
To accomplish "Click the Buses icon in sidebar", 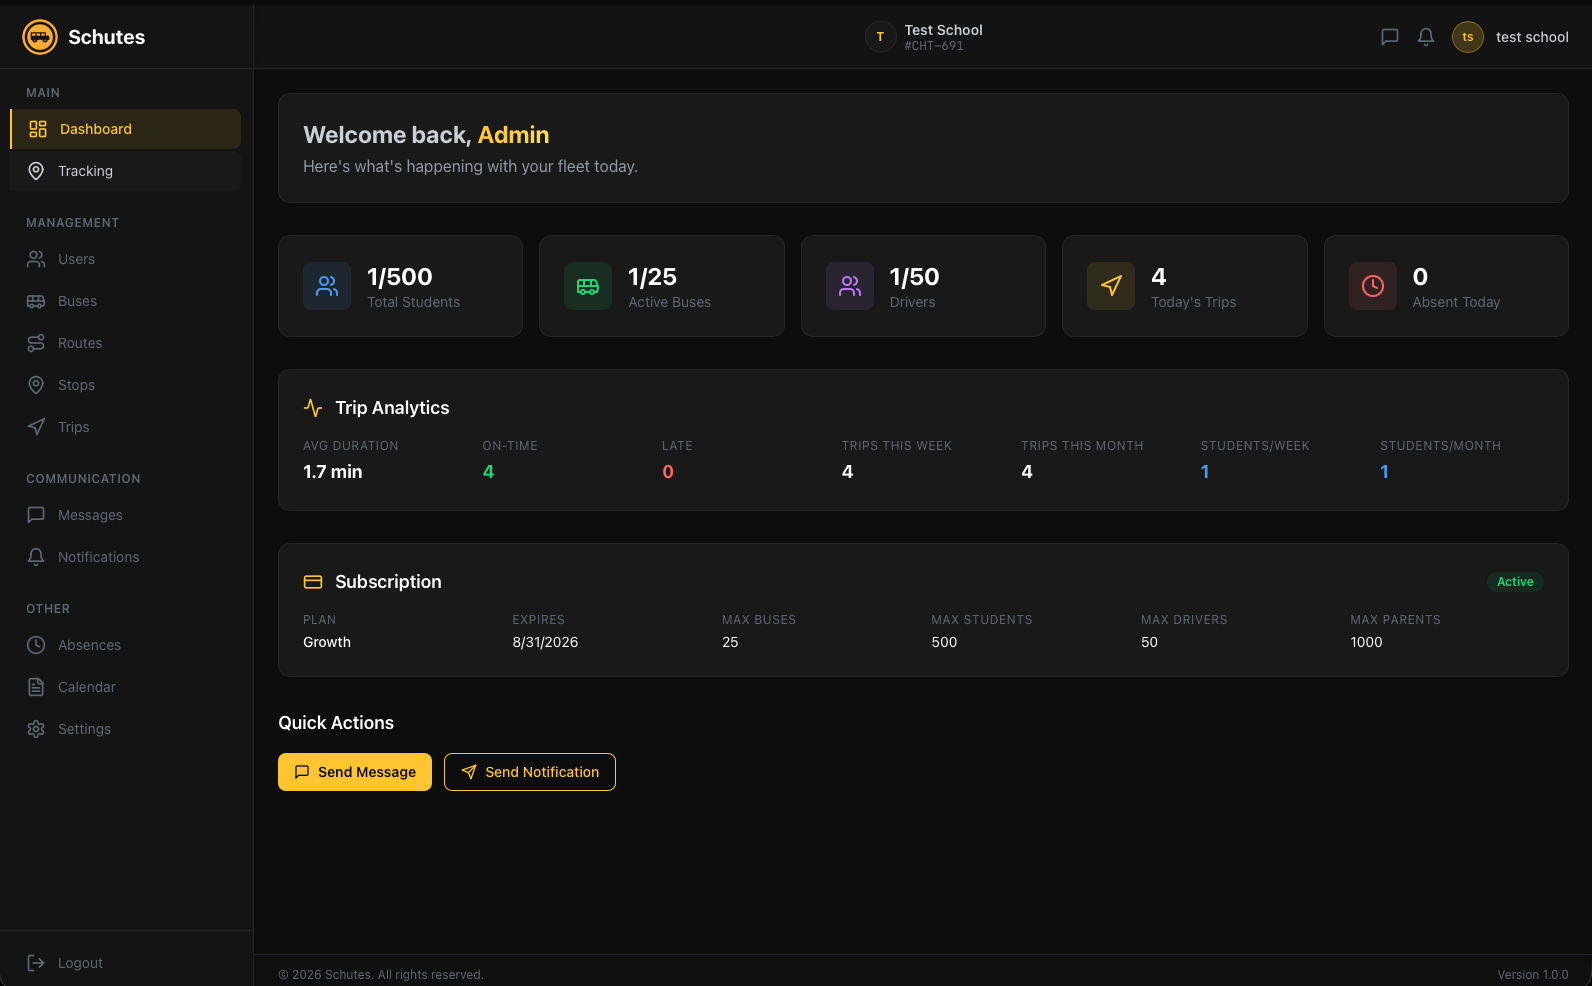I will pyautogui.click(x=36, y=301).
